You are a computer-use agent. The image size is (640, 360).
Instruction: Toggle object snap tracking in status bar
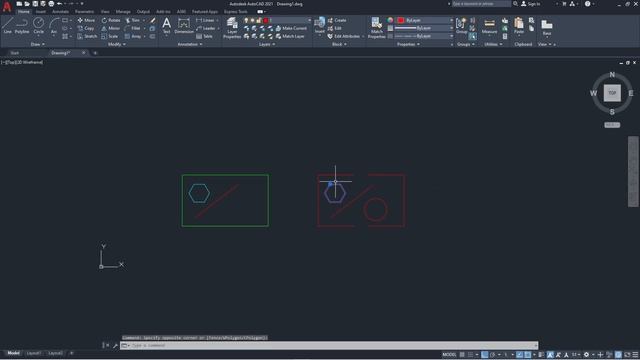520,355
